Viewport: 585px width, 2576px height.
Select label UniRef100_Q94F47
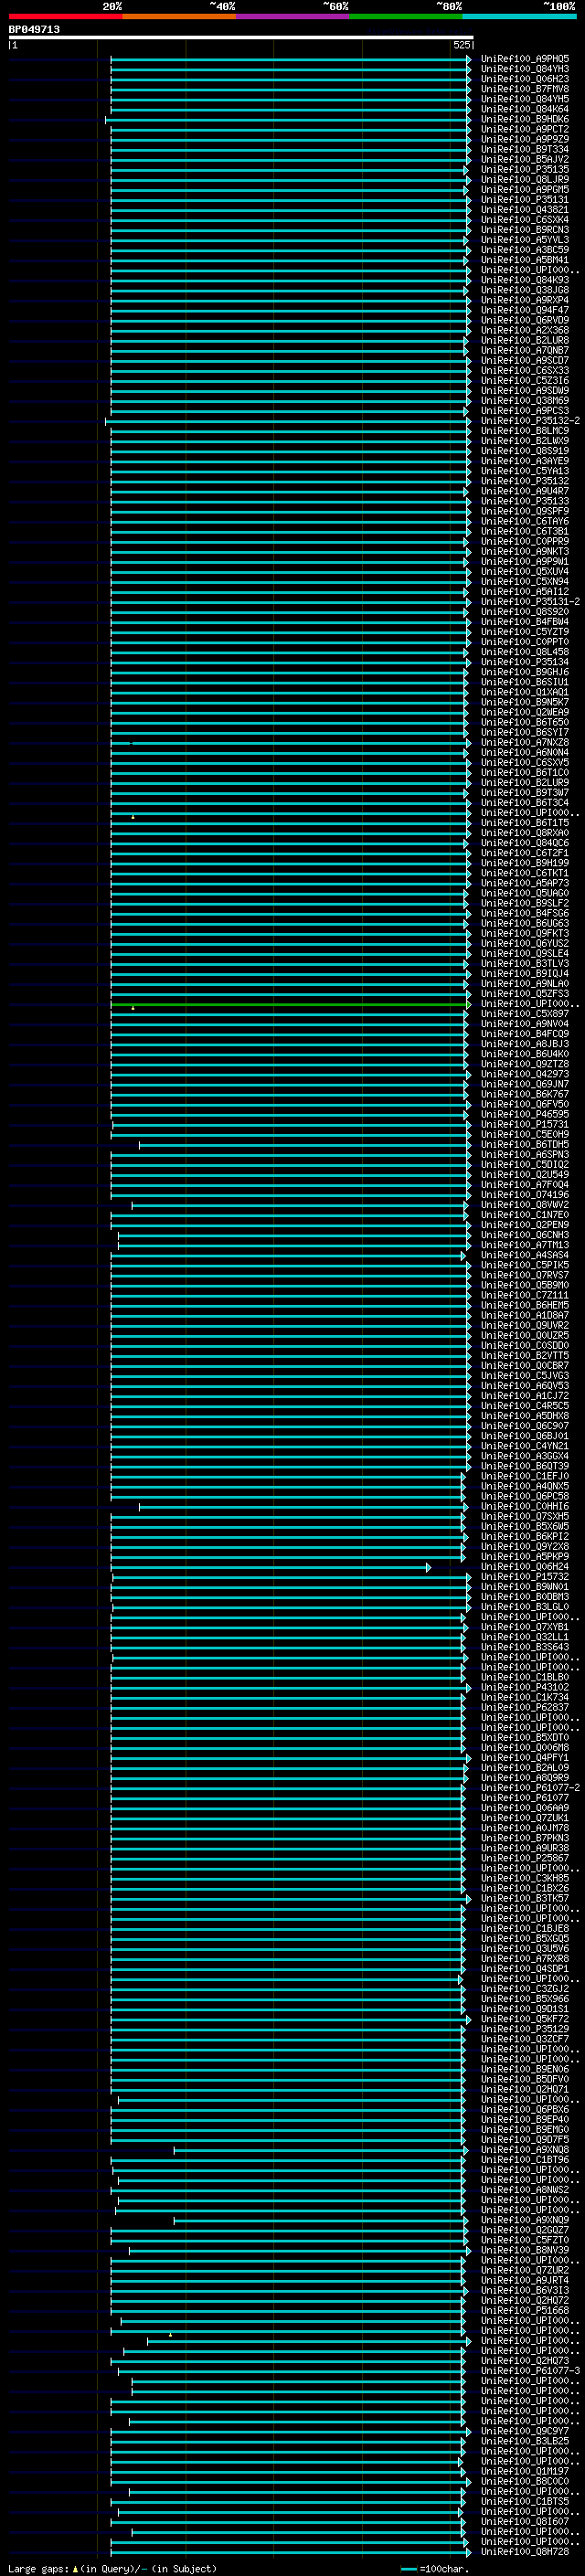(x=525, y=310)
